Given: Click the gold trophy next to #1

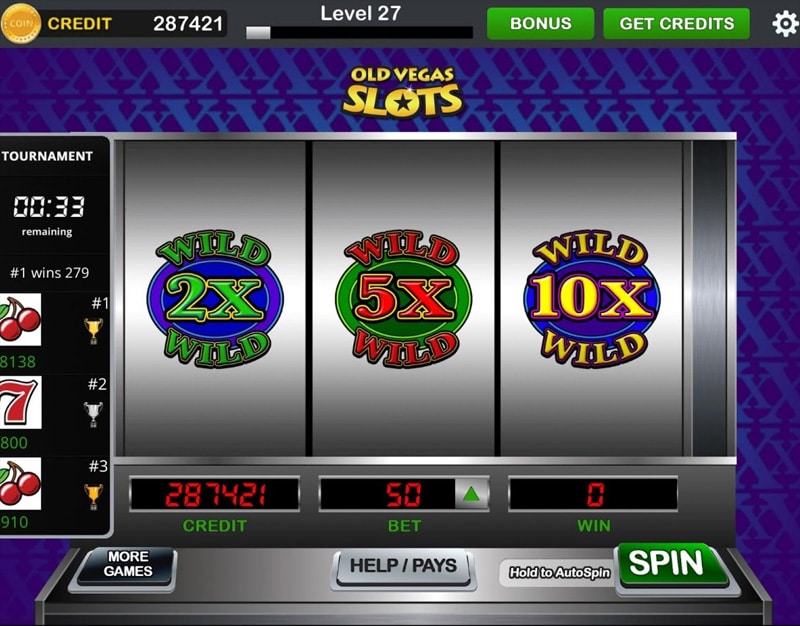Looking at the screenshot, I should [x=93, y=331].
